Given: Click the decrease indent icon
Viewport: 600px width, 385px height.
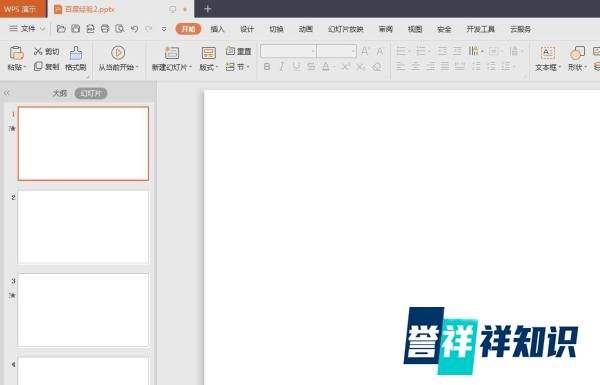Looking at the screenshot, I should coord(442,51).
